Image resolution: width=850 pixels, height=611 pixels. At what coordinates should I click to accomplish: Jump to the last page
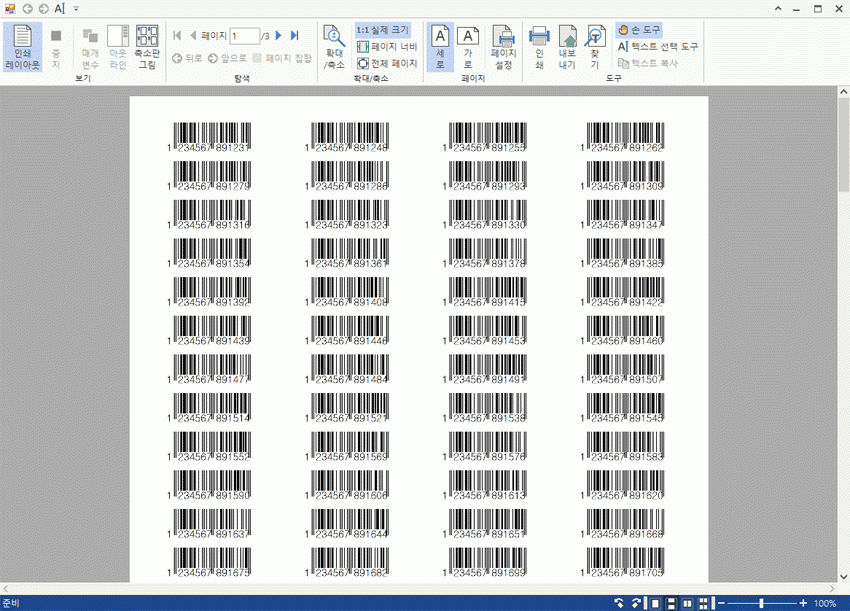click(294, 36)
